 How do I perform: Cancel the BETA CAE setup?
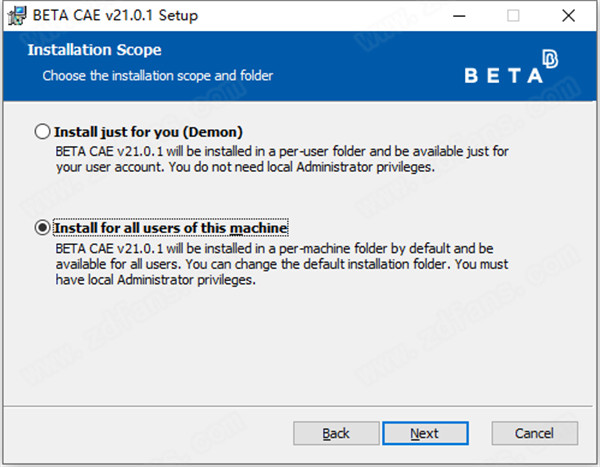point(535,433)
